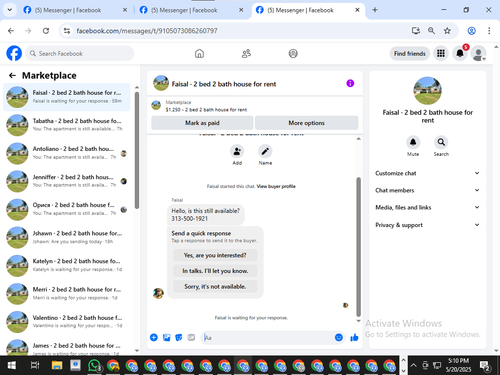This screenshot has width=500, height=375.
Task: Show hidden system tray icons chevron
Action: click(413, 365)
